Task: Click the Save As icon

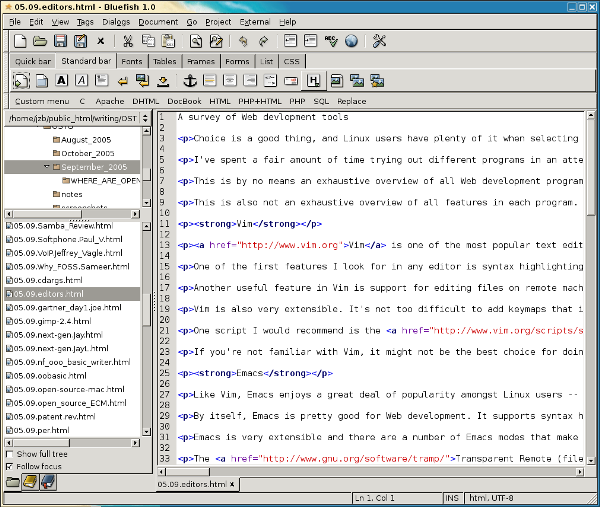Action: (80, 41)
